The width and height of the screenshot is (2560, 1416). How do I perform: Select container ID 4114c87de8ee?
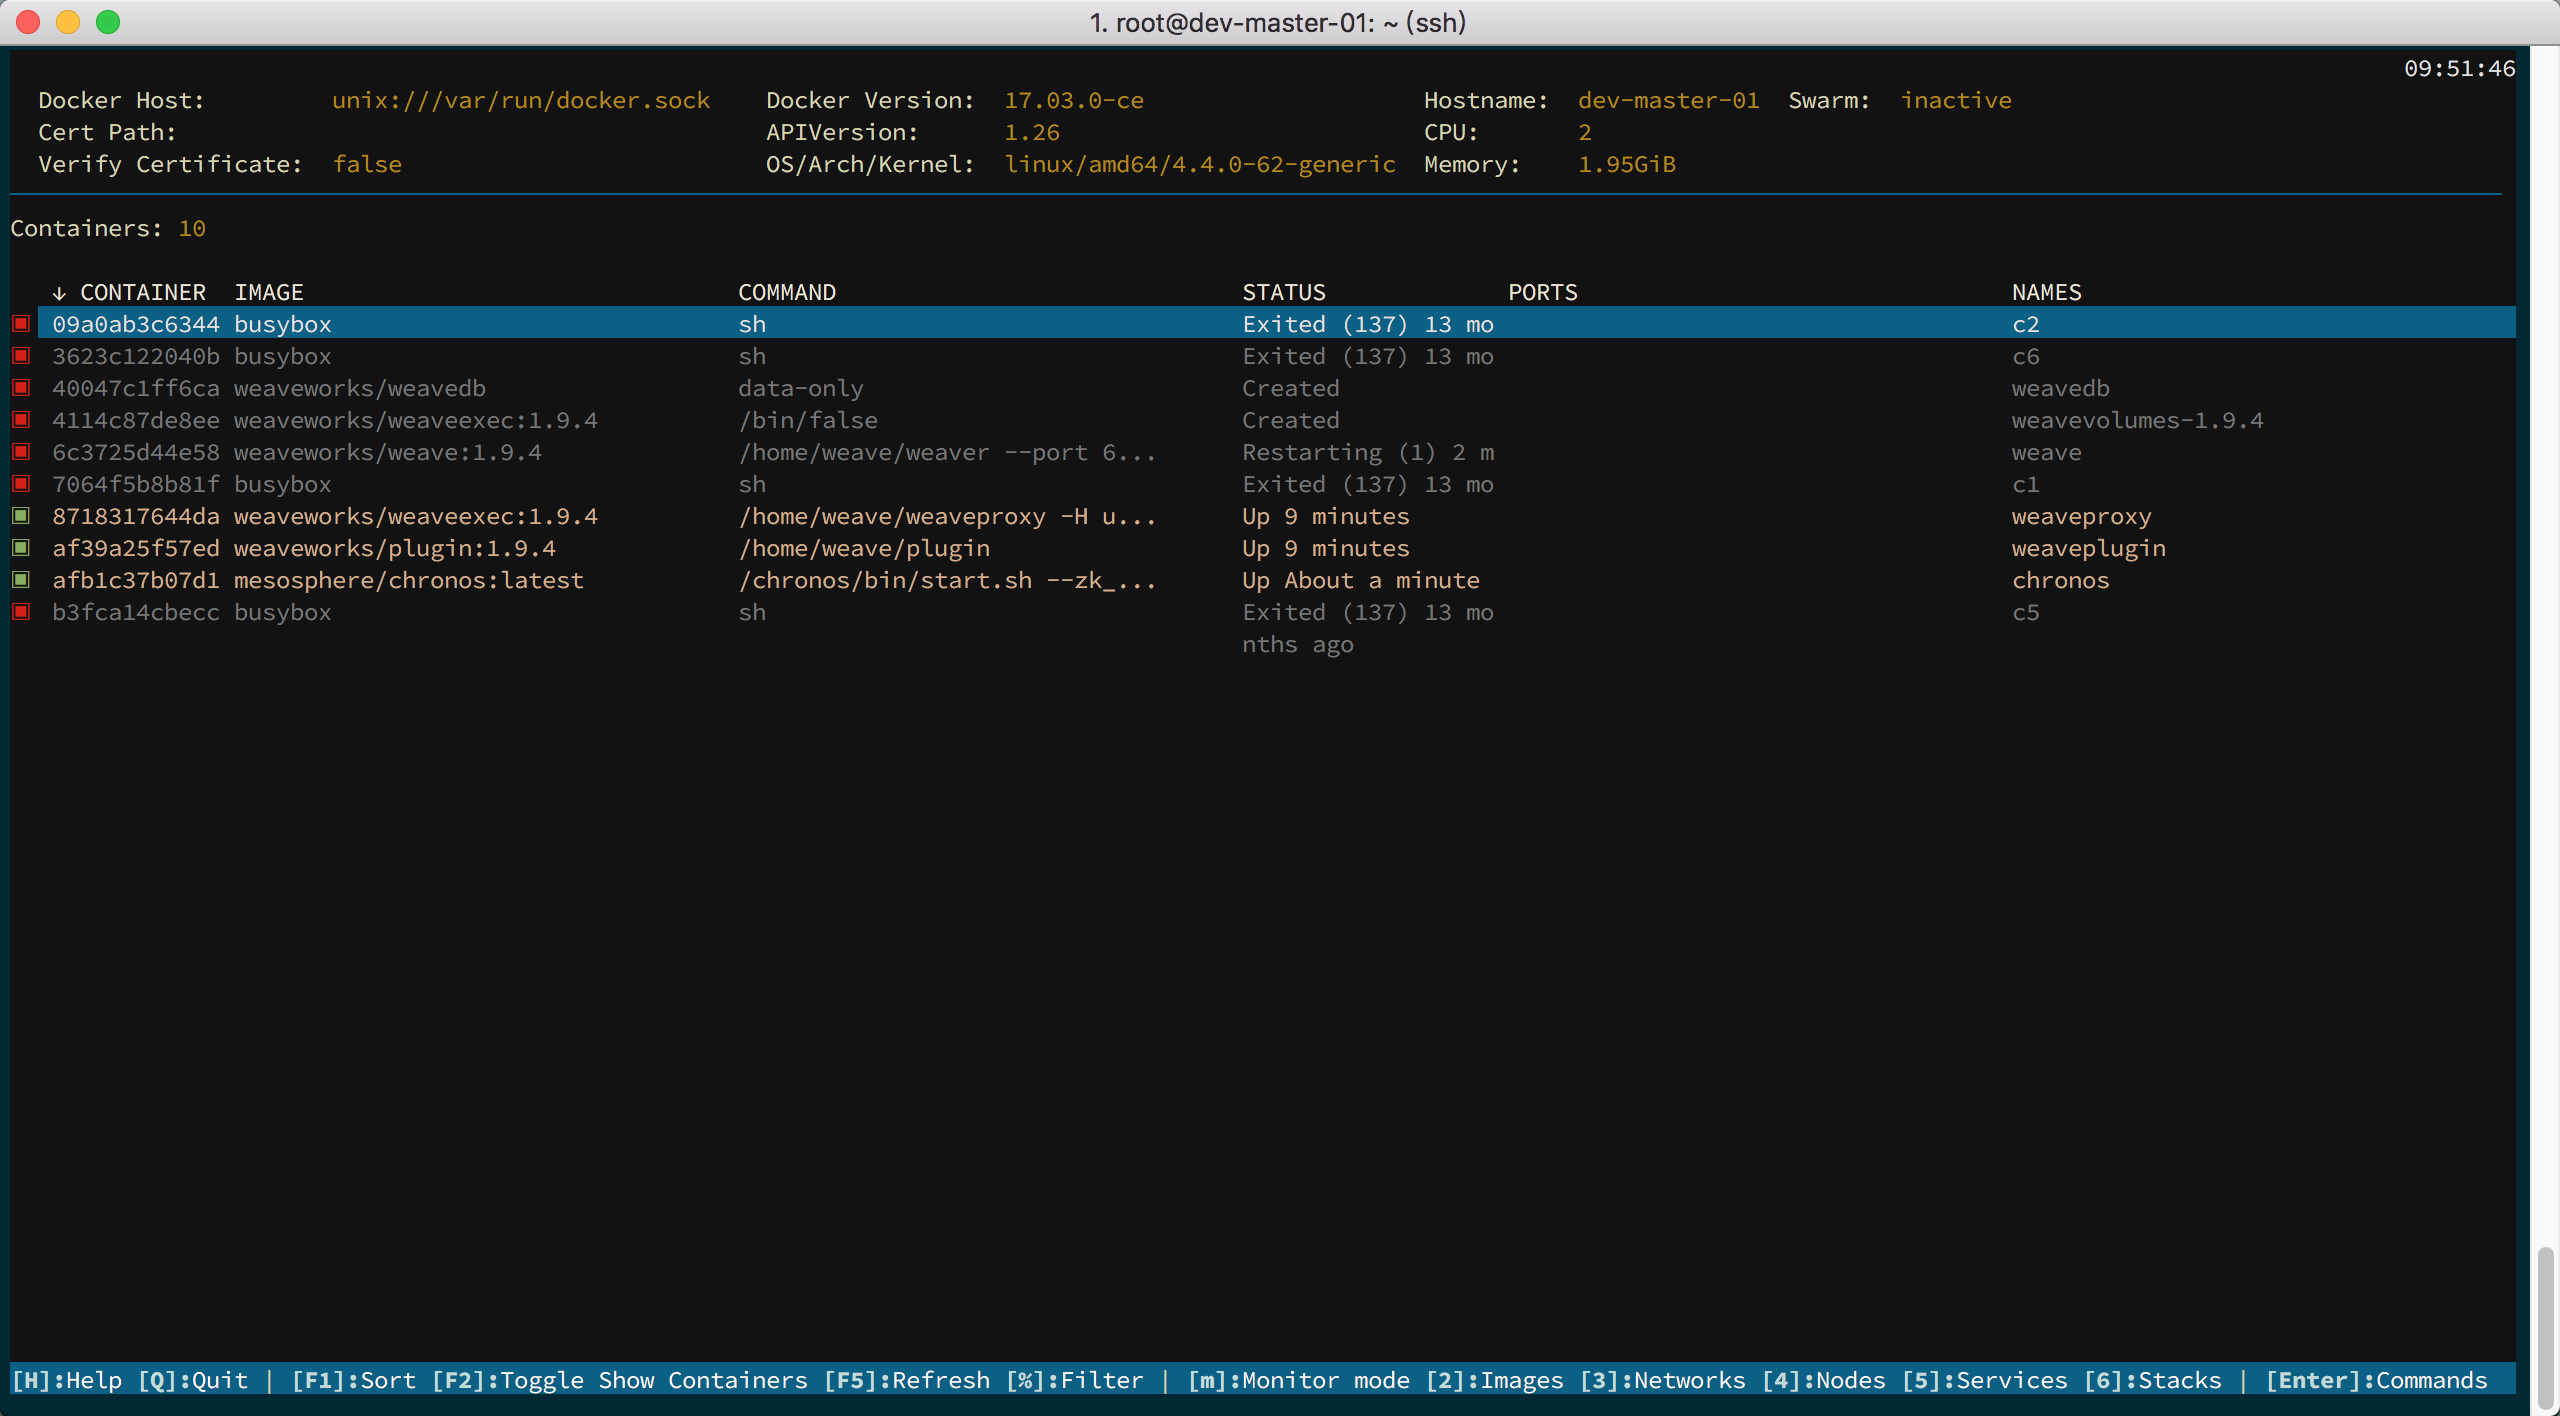tap(136, 420)
